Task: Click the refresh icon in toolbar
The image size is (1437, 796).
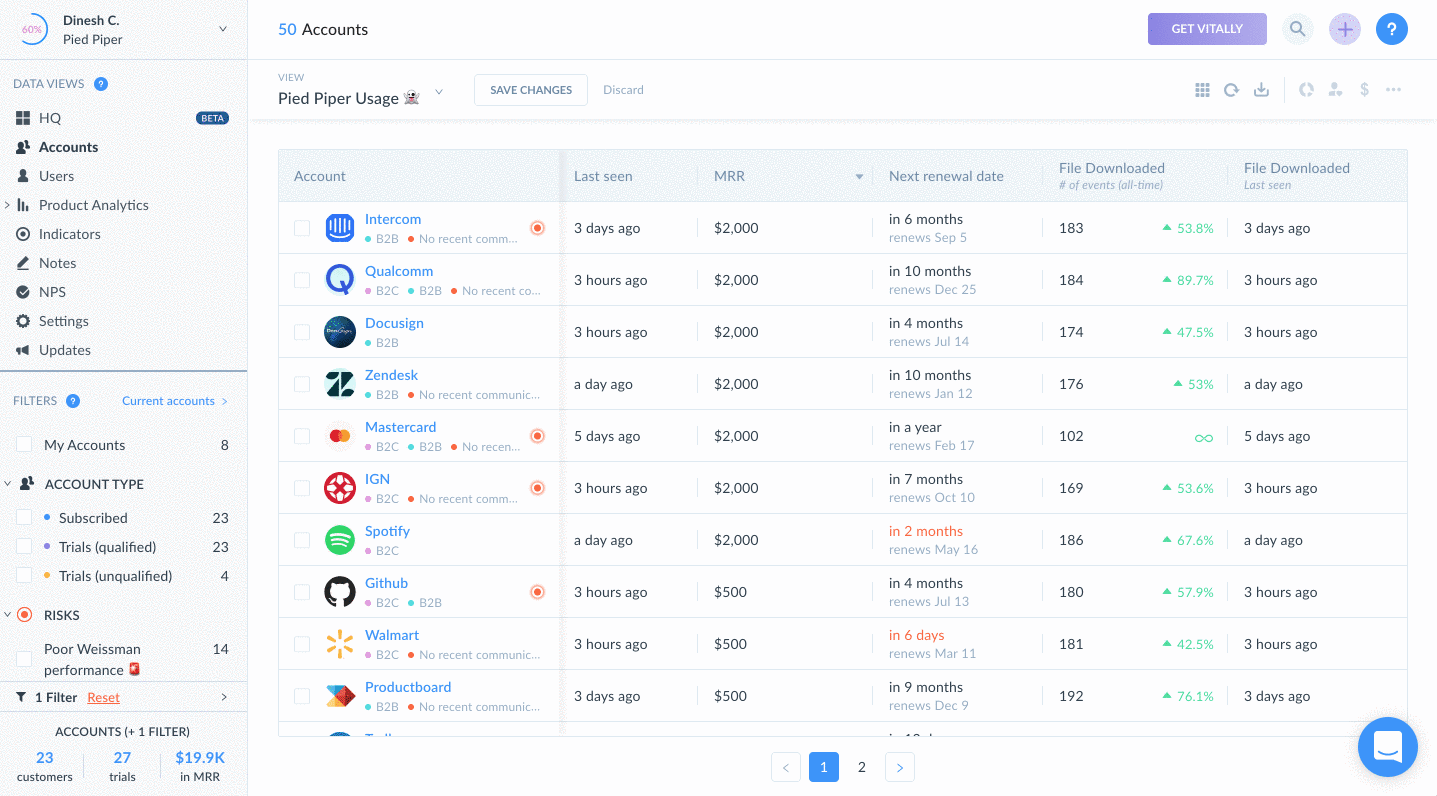Action: [1232, 90]
